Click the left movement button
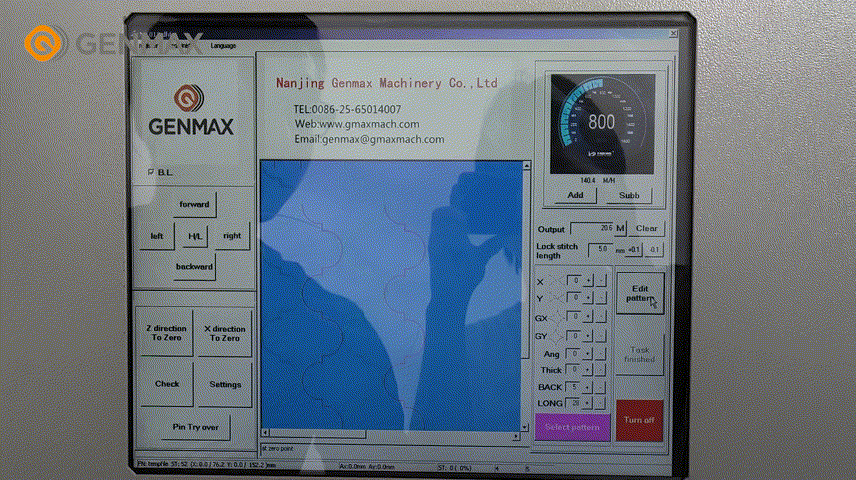This screenshot has width=856, height=480. (157, 236)
